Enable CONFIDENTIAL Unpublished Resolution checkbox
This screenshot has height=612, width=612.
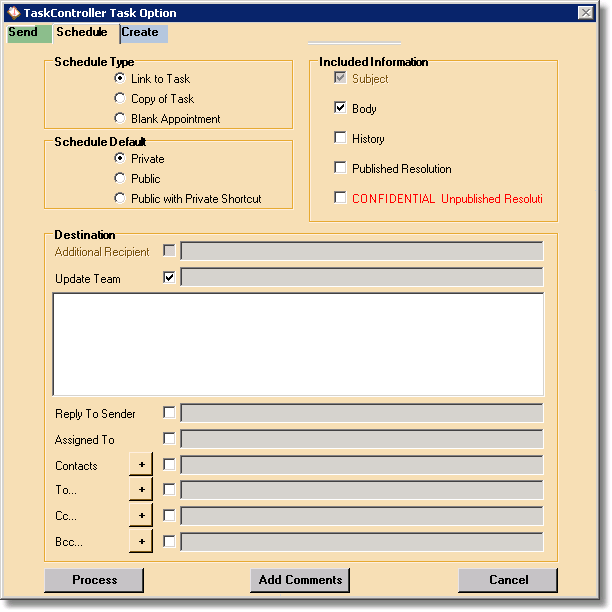[x=341, y=198]
